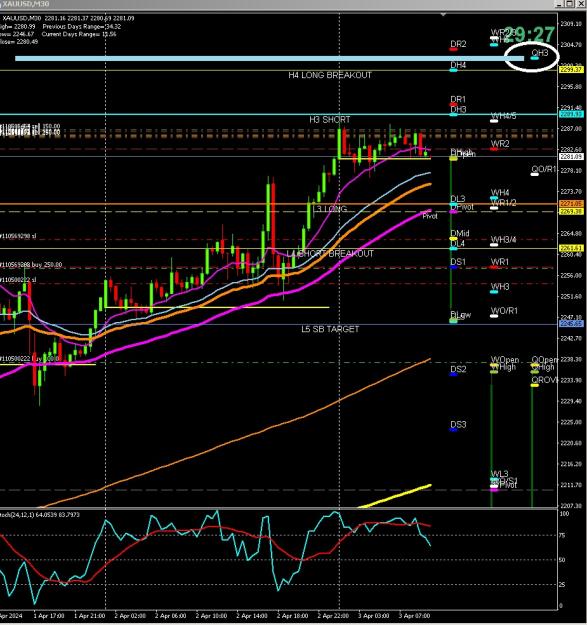587x625 pixels.
Task: Click order #110569388 buy 250.00 label
Action: pos(31,265)
